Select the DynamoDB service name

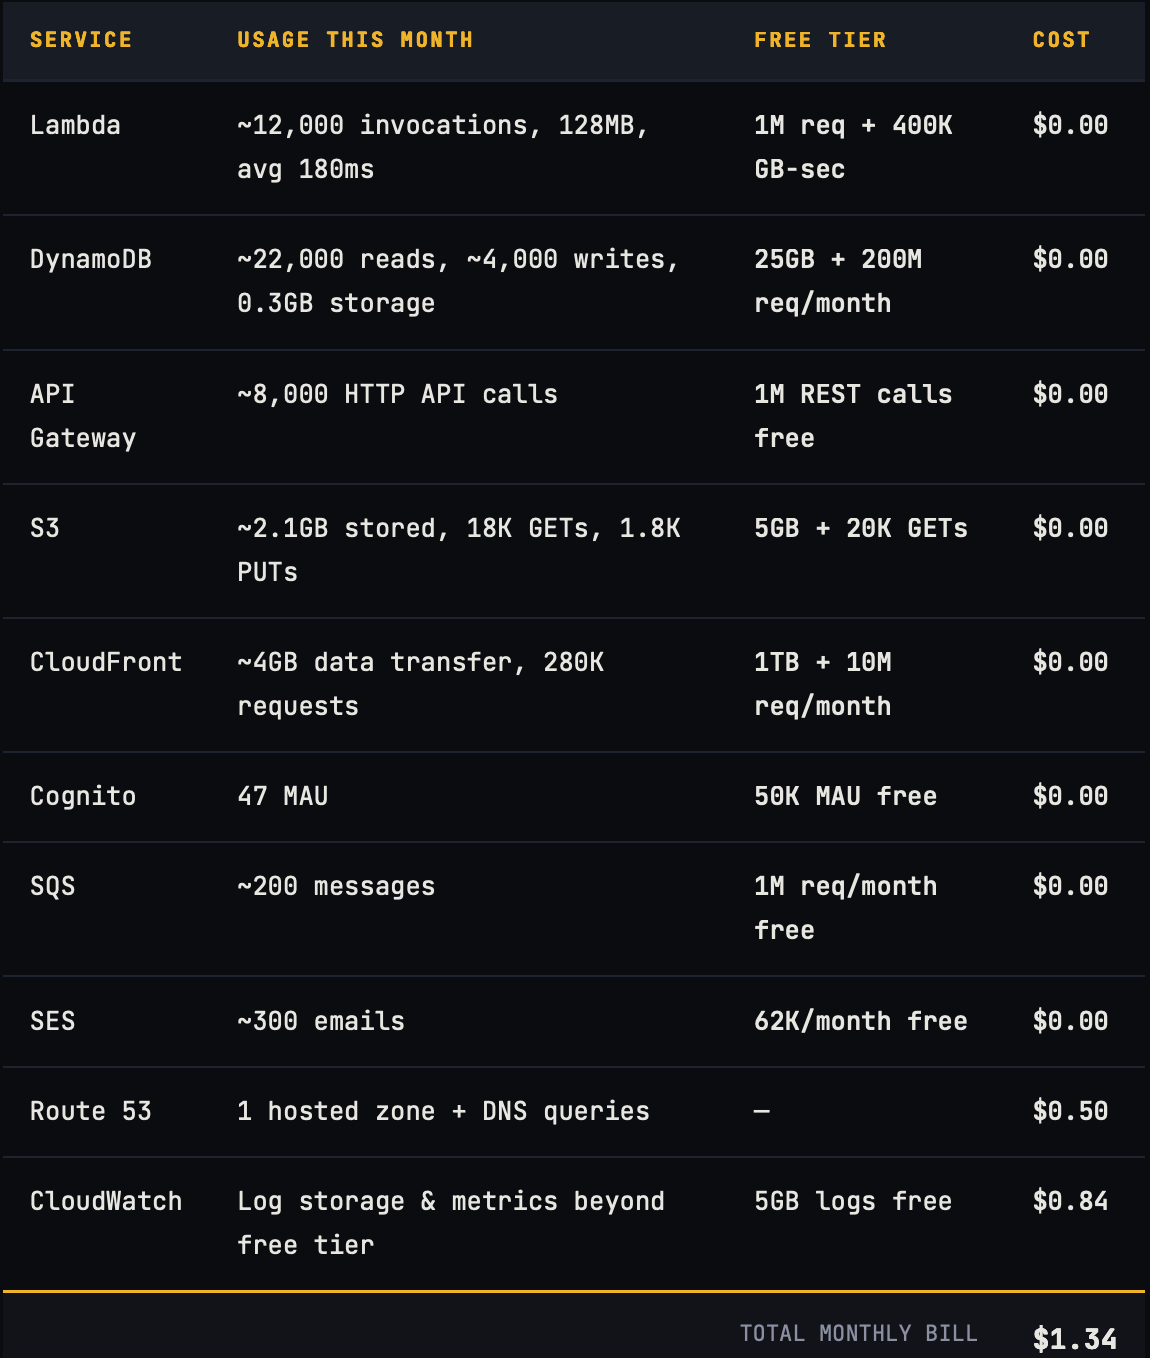click(x=91, y=259)
